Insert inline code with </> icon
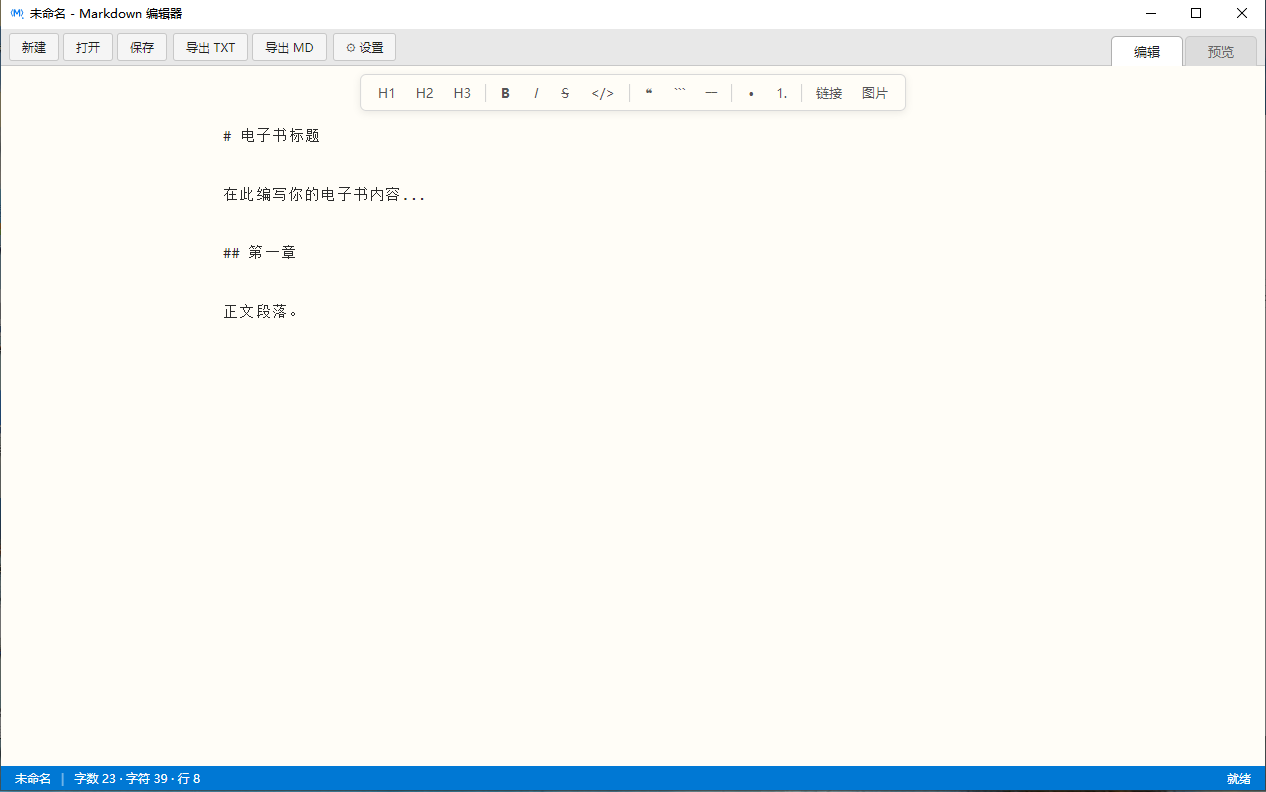Screen dimensions: 1266x792 [x=603, y=93]
